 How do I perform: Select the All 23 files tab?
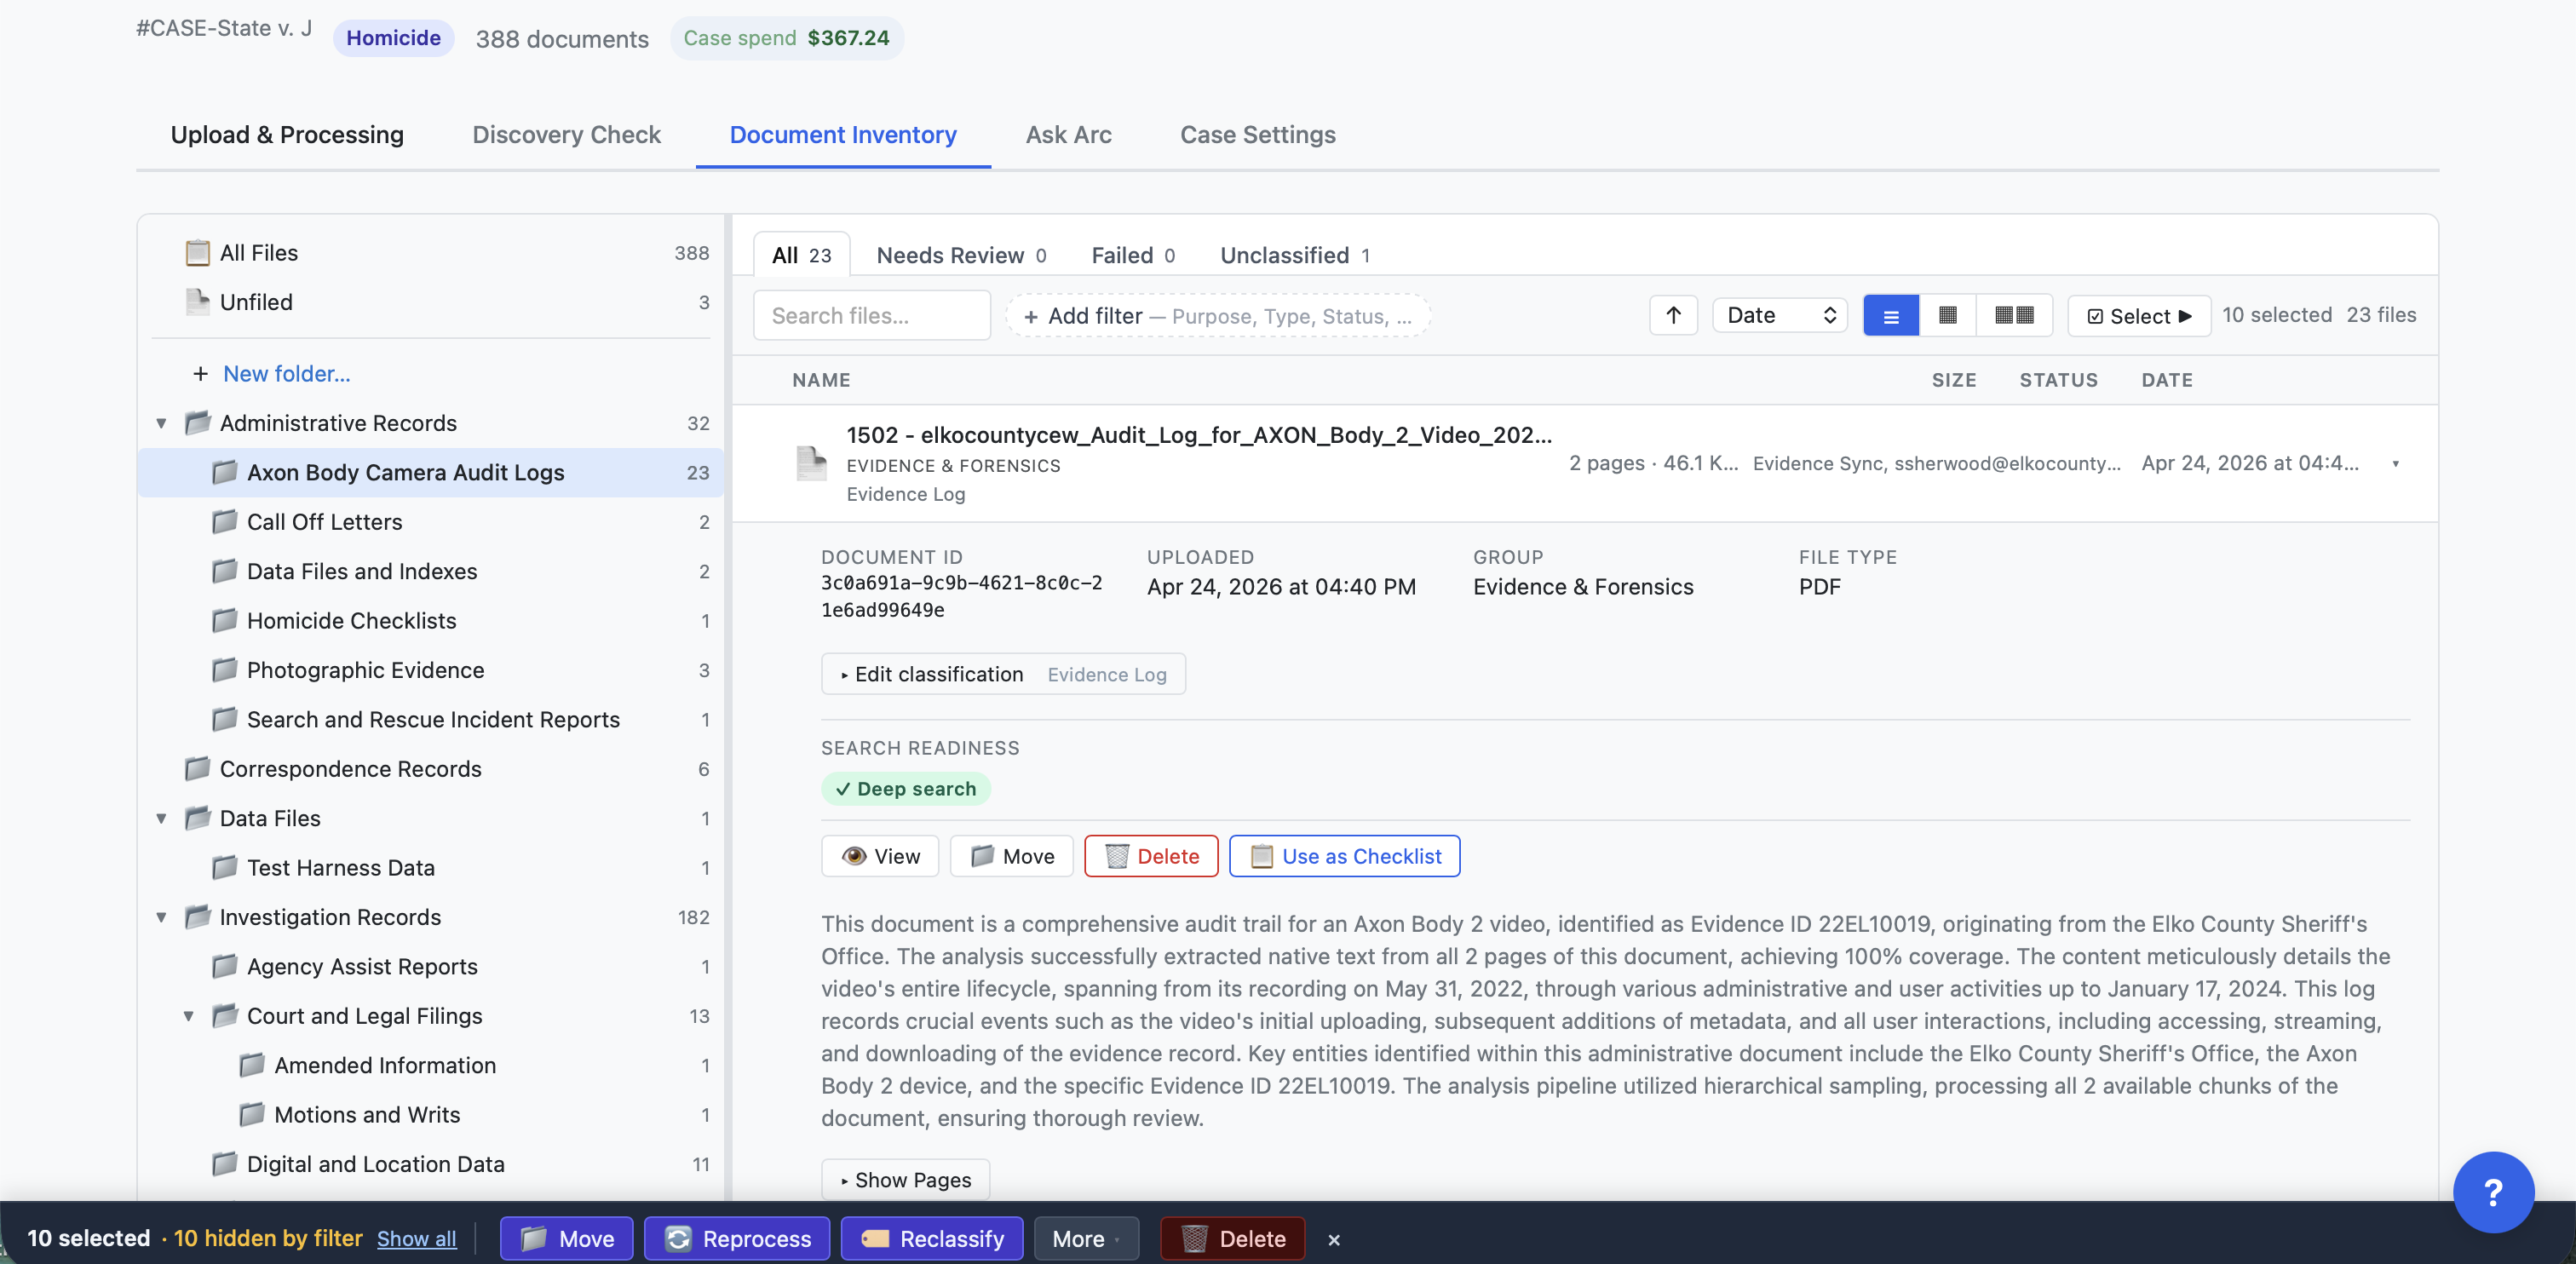coord(801,255)
